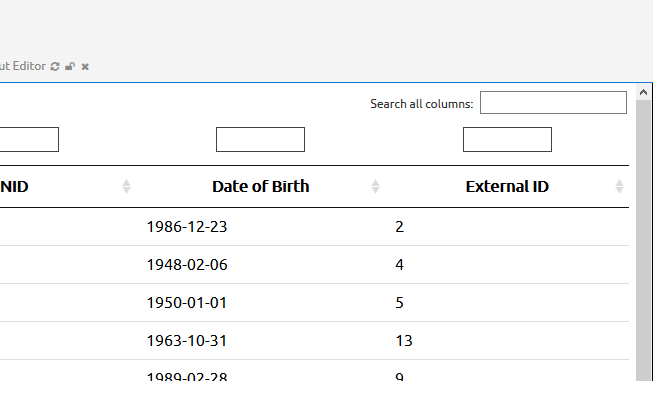The height and width of the screenshot is (394, 656).
Task: Click the Date of Birth filter box
Action: pos(260,139)
